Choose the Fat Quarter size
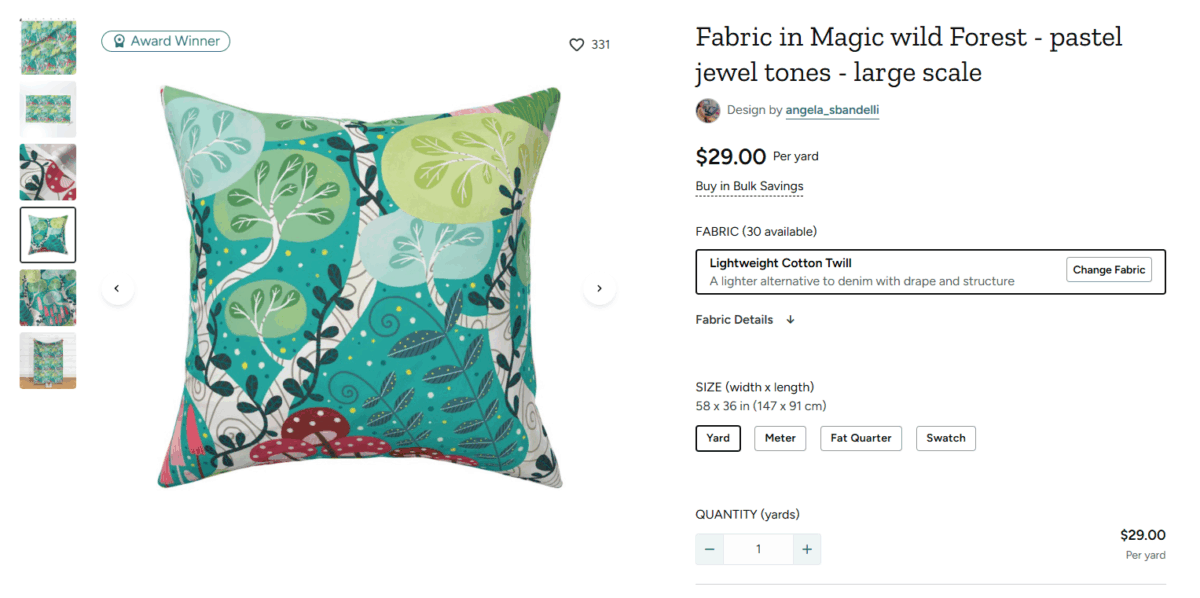 click(x=861, y=438)
